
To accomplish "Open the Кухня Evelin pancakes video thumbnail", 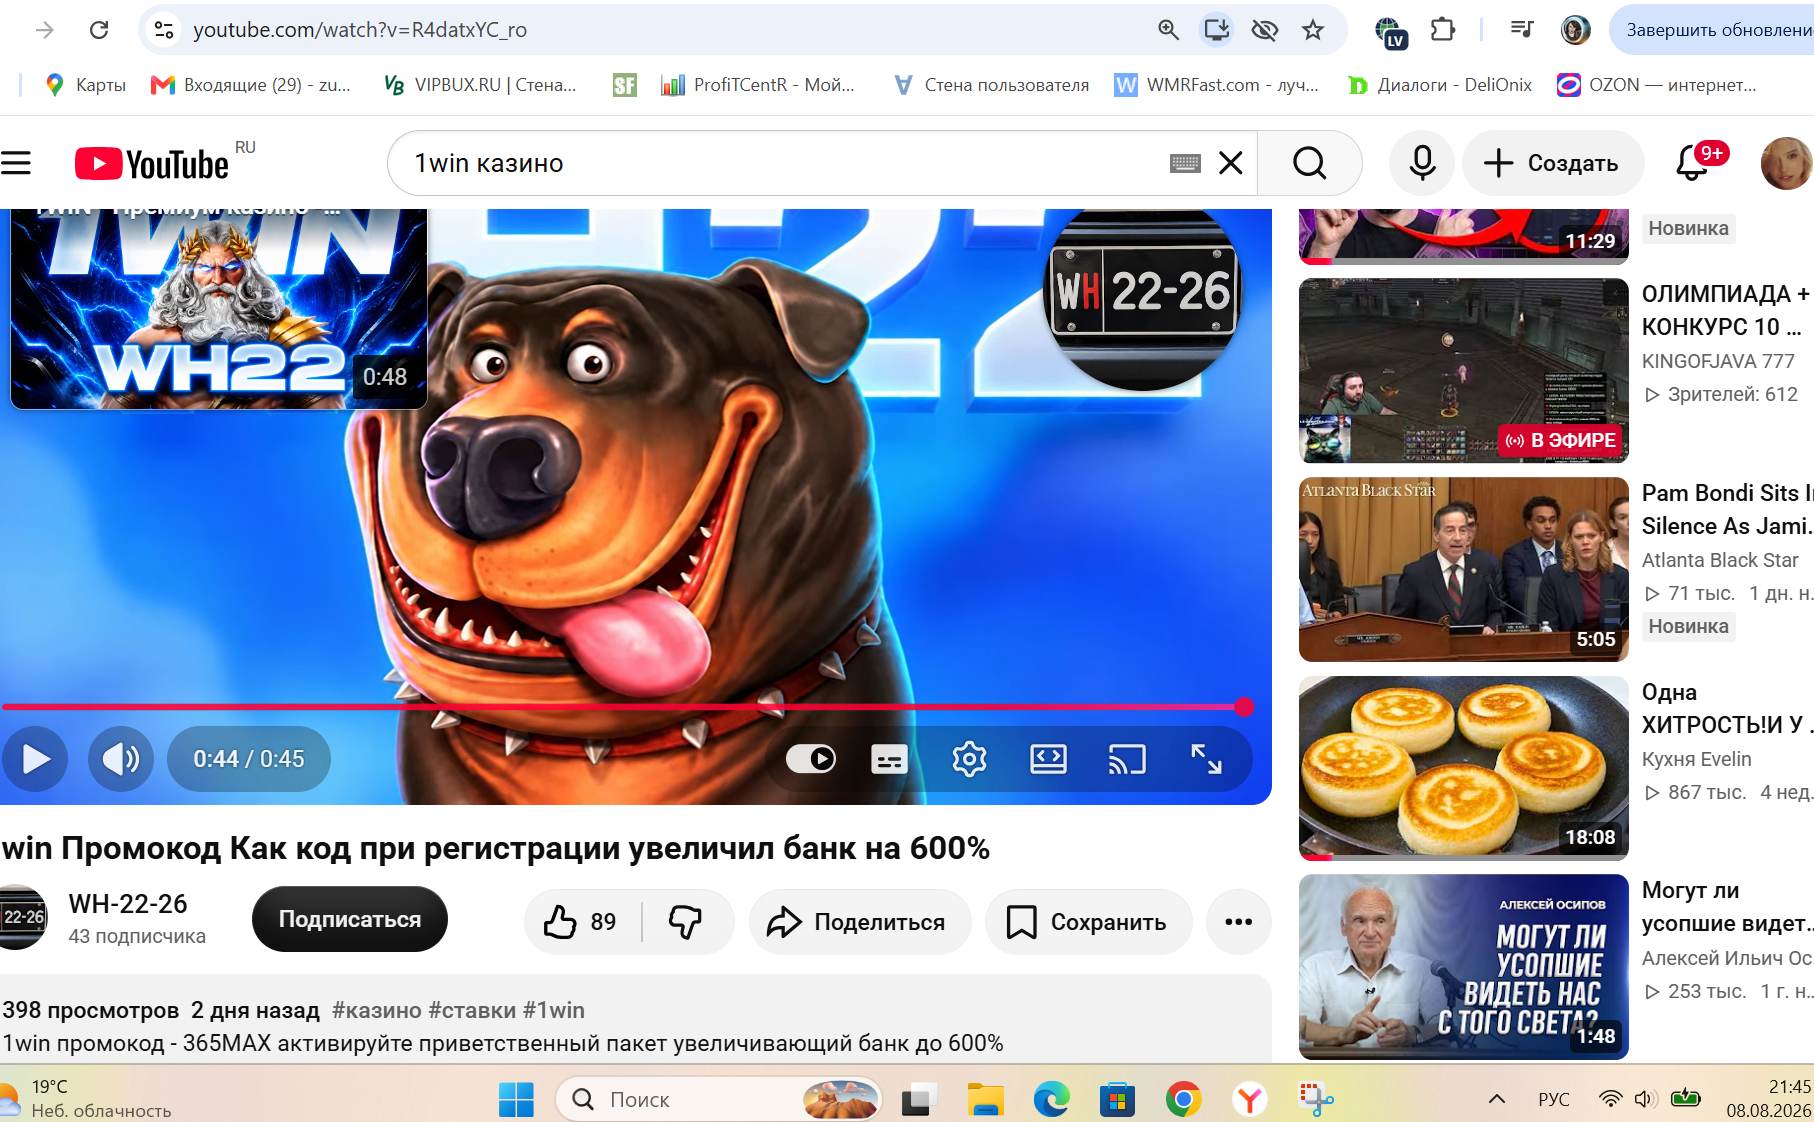I will (1464, 768).
